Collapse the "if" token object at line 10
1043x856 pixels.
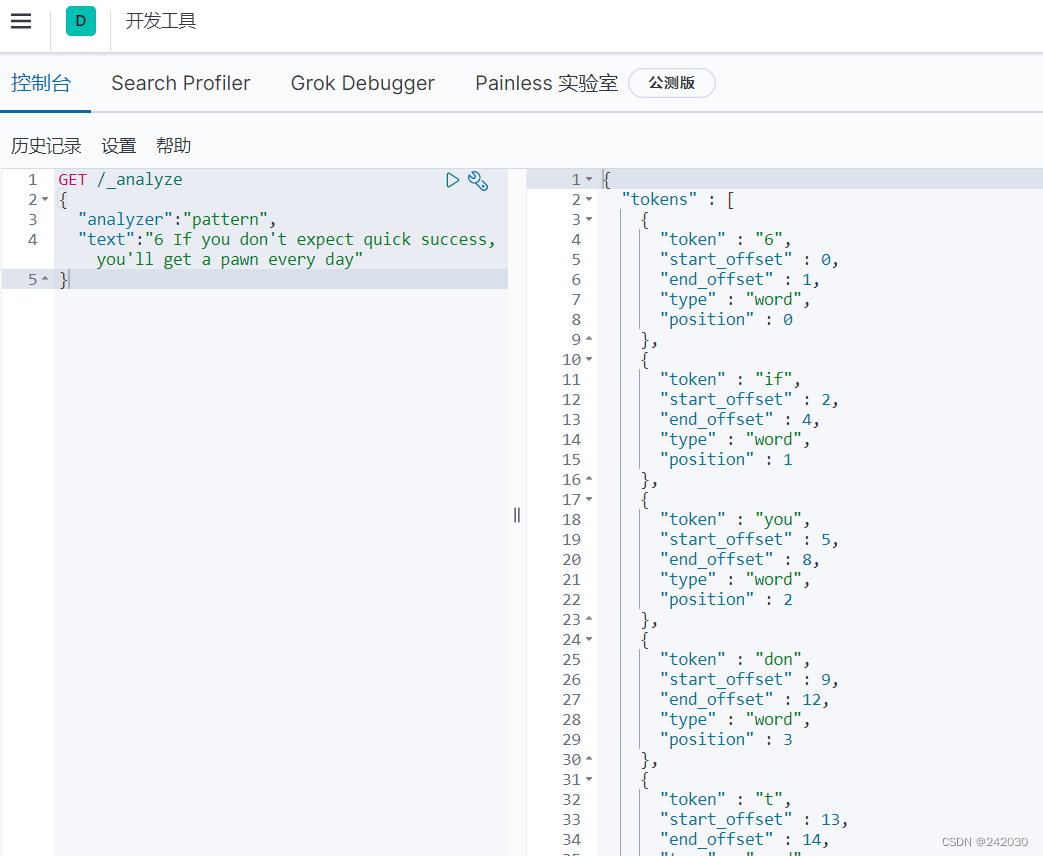point(589,360)
